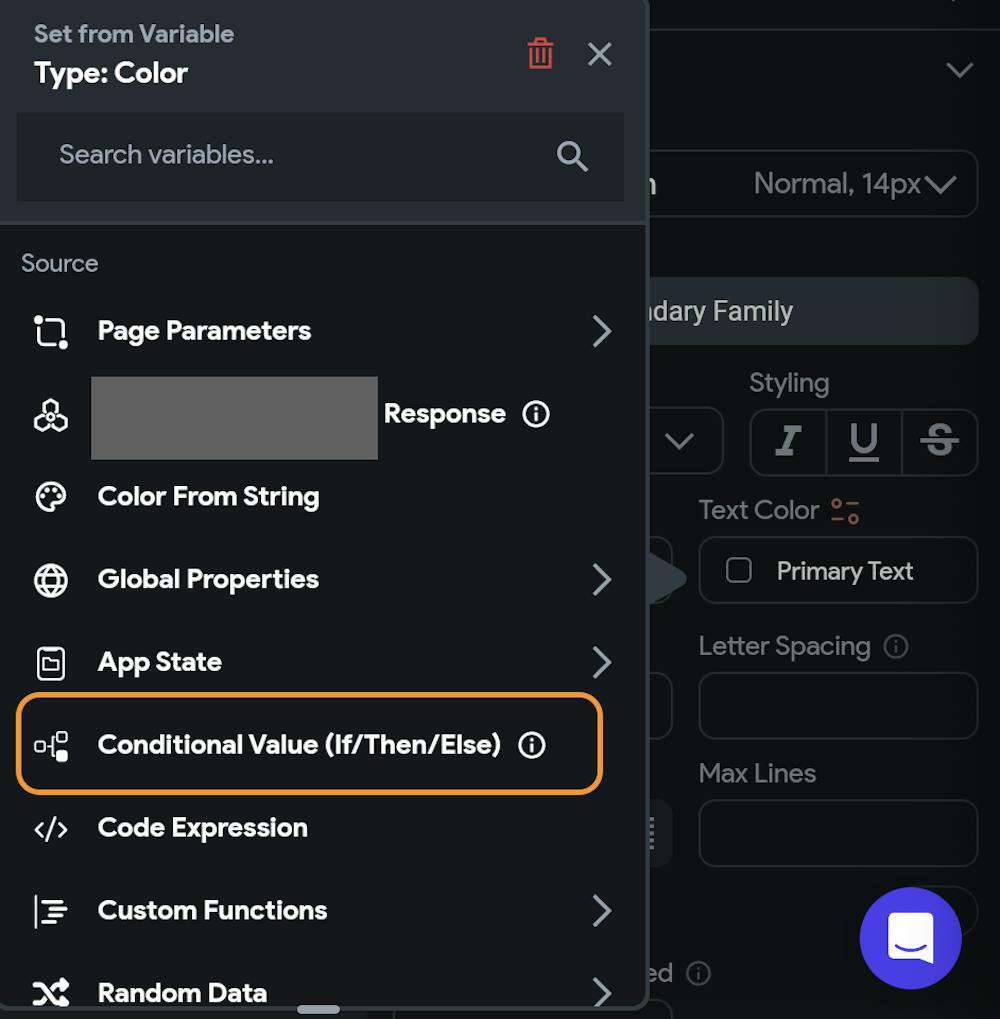
Task: Expand the Page Parameters source list
Action: 602,330
